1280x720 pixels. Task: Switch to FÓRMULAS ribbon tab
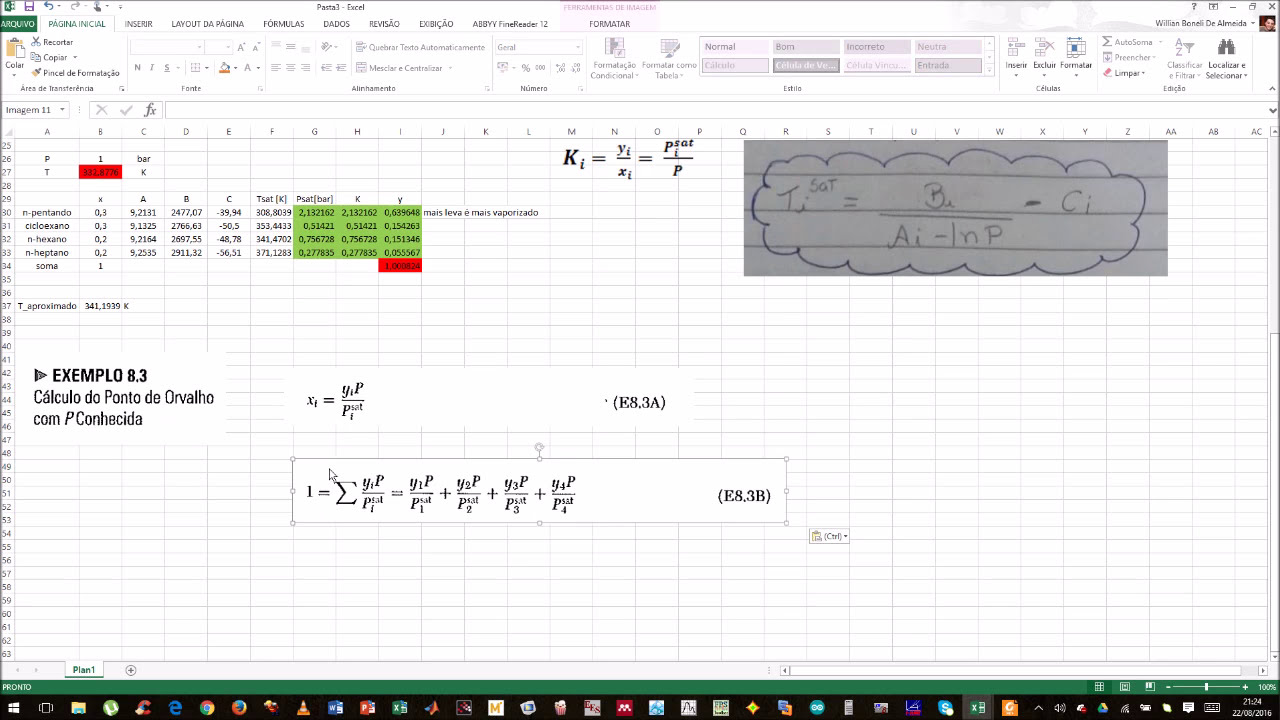(284, 24)
